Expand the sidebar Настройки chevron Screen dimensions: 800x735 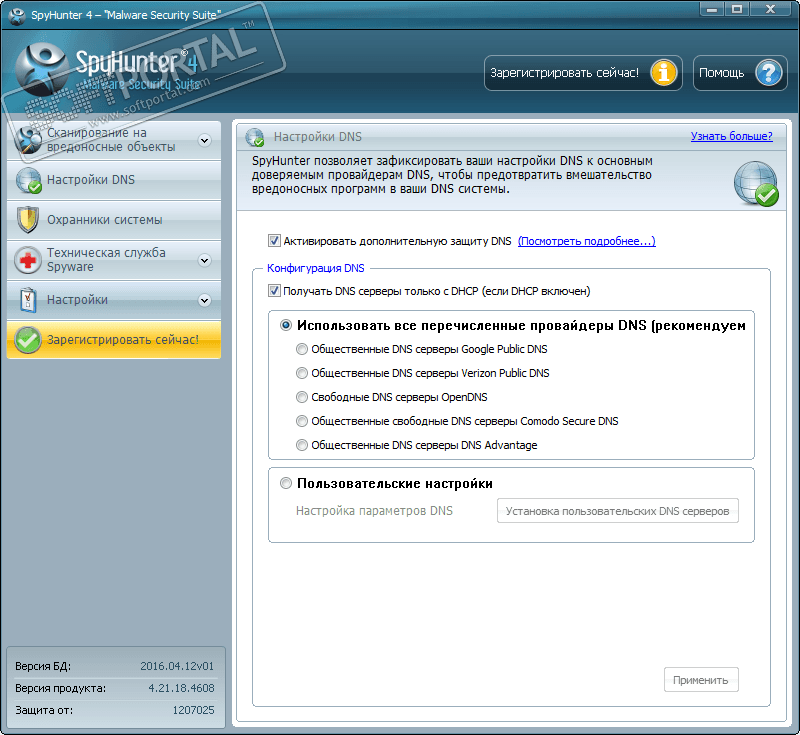click(x=205, y=300)
